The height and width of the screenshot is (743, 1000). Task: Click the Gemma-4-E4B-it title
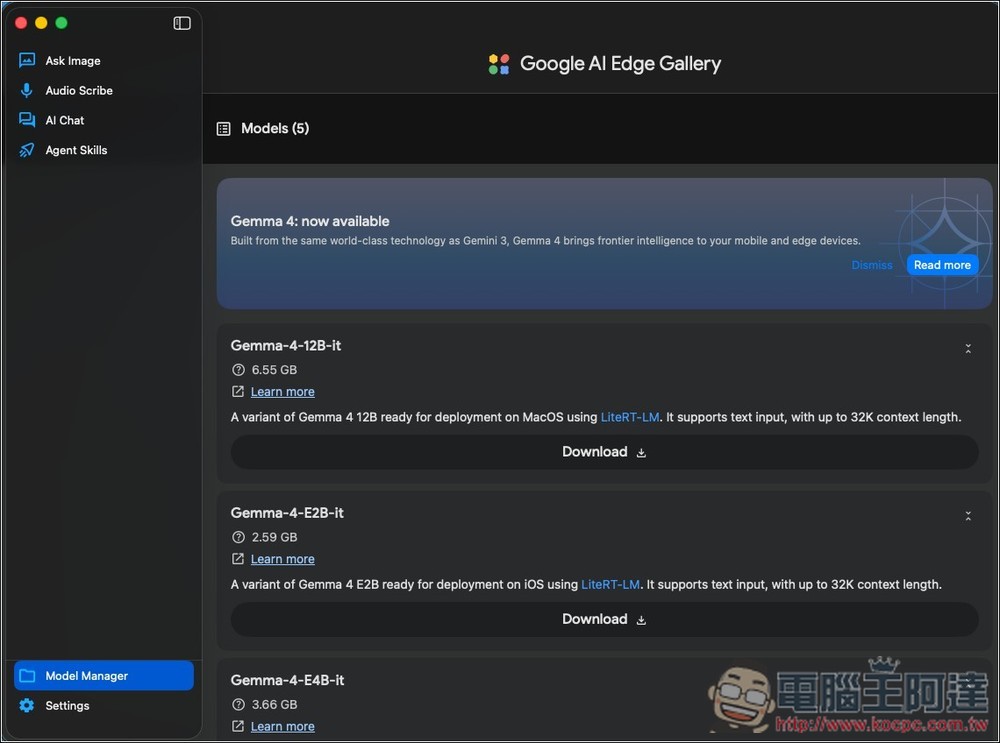pyautogui.click(x=287, y=680)
